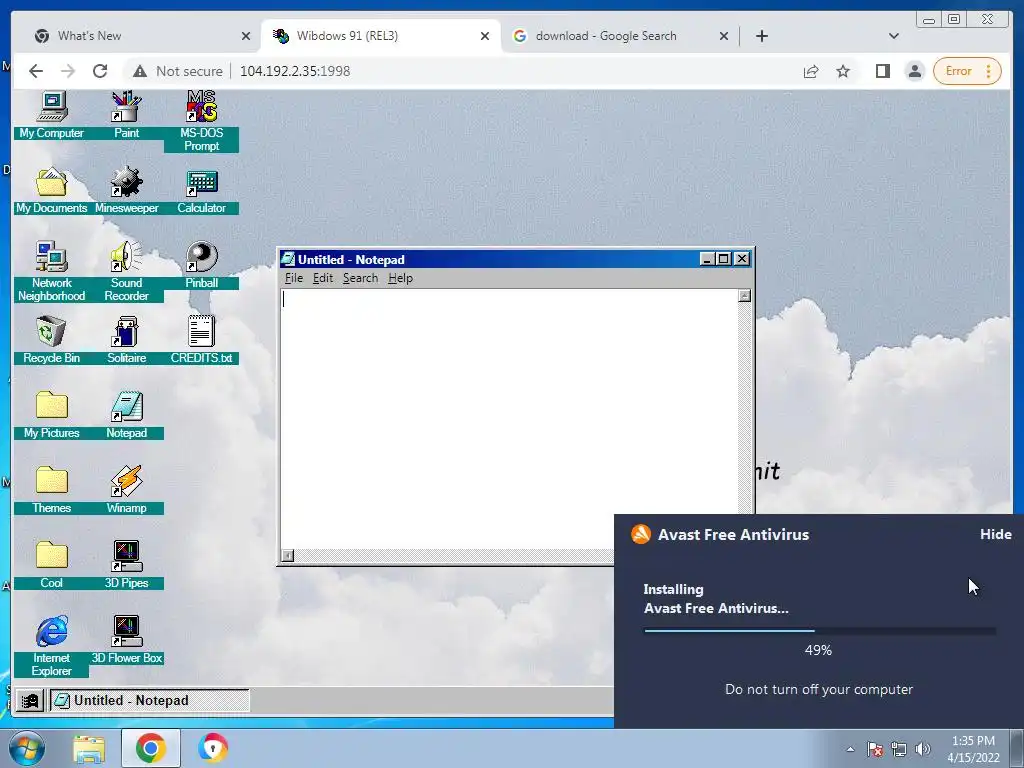Expand the tab search chevron
The width and height of the screenshot is (1024, 768).
click(894, 36)
